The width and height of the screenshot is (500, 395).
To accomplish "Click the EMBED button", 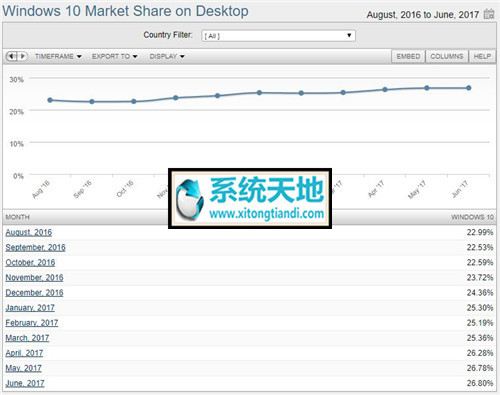I will (x=408, y=56).
